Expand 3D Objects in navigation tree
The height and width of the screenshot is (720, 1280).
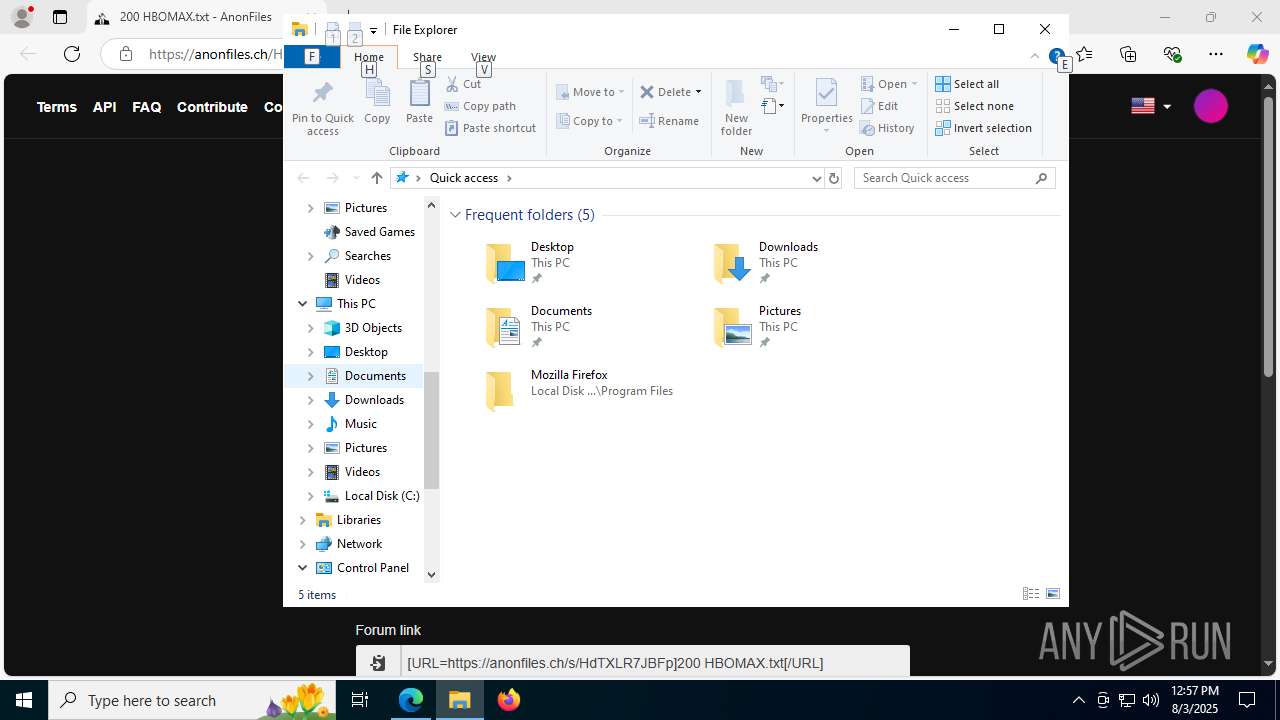(311, 328)
